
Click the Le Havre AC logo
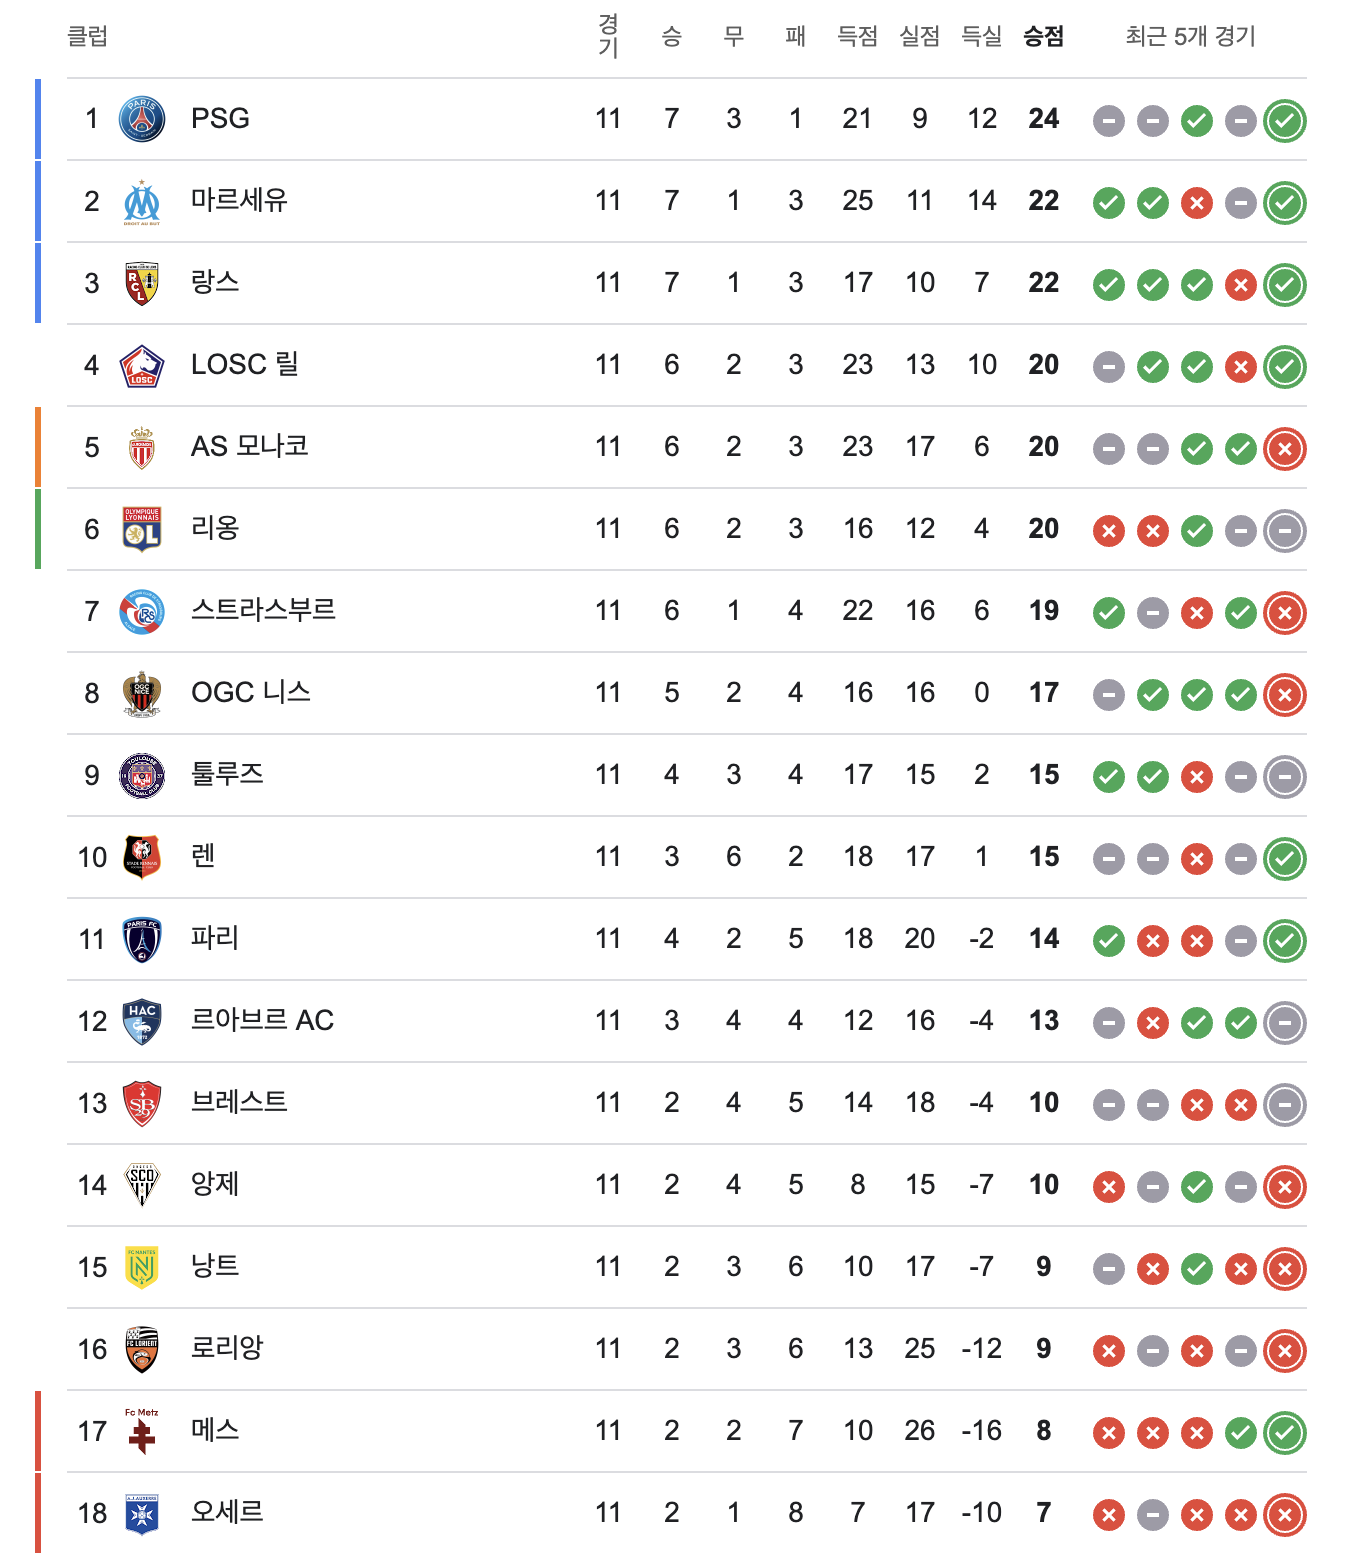[142, 1021]
